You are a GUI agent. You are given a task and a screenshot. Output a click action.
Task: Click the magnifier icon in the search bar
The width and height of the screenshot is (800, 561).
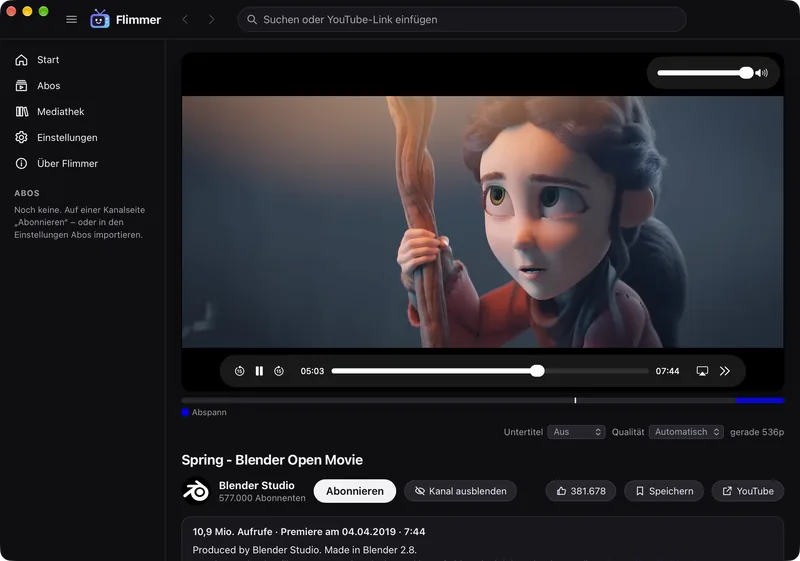point(252,19)
